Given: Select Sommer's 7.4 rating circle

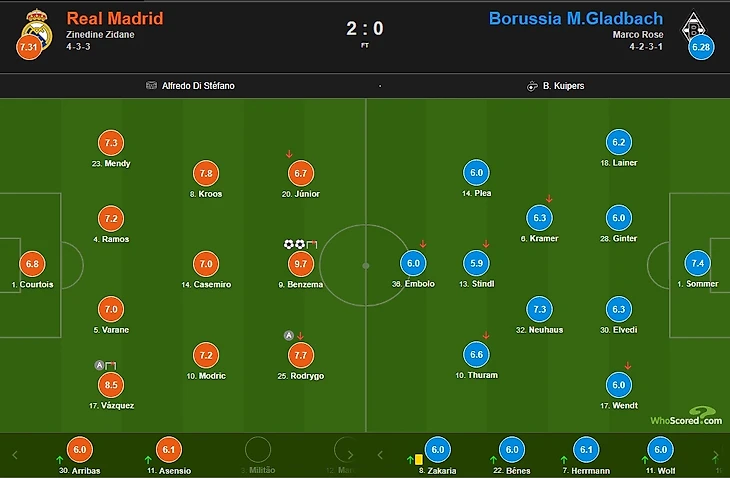Looking at the screenshot, I should (697, 263).
